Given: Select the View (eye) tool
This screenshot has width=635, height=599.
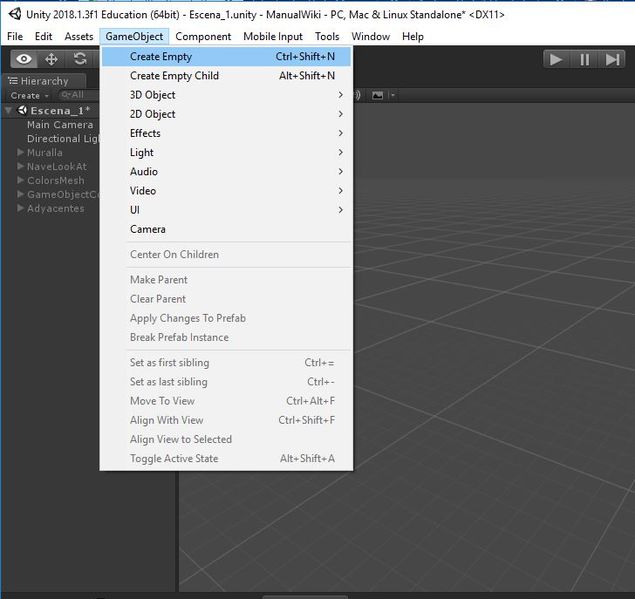Looking at the screenshot, I should 24,59.
